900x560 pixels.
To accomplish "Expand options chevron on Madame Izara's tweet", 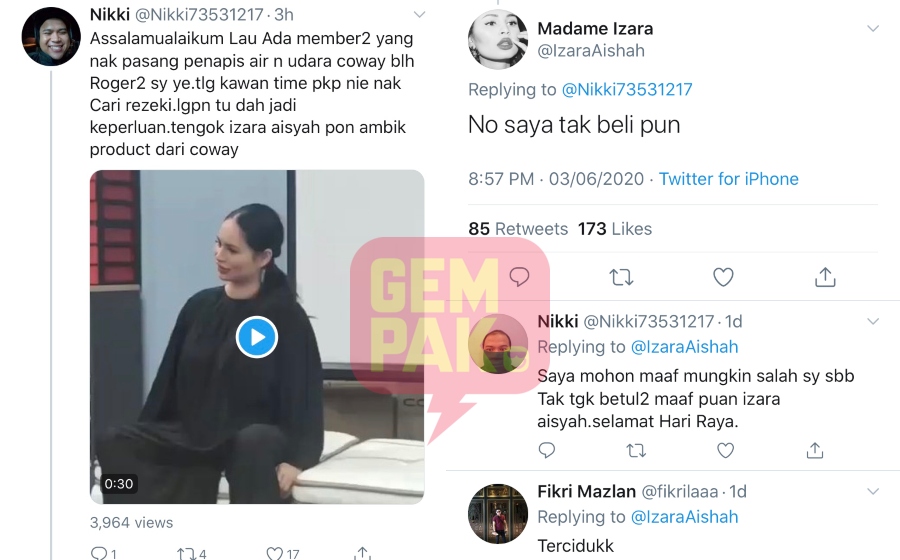I will pos(872,28).
